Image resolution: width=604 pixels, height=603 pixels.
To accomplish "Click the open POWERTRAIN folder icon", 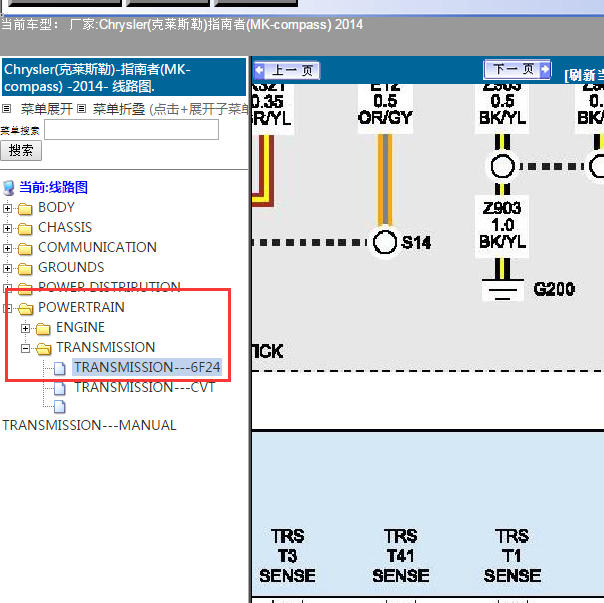I will tap(25, 308).
